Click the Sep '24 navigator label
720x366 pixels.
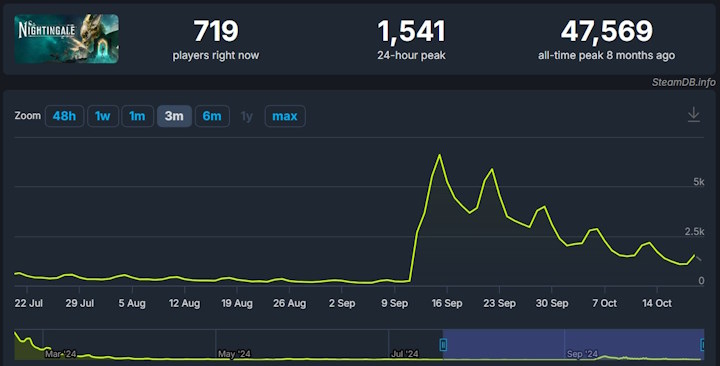tap(582, 354)
